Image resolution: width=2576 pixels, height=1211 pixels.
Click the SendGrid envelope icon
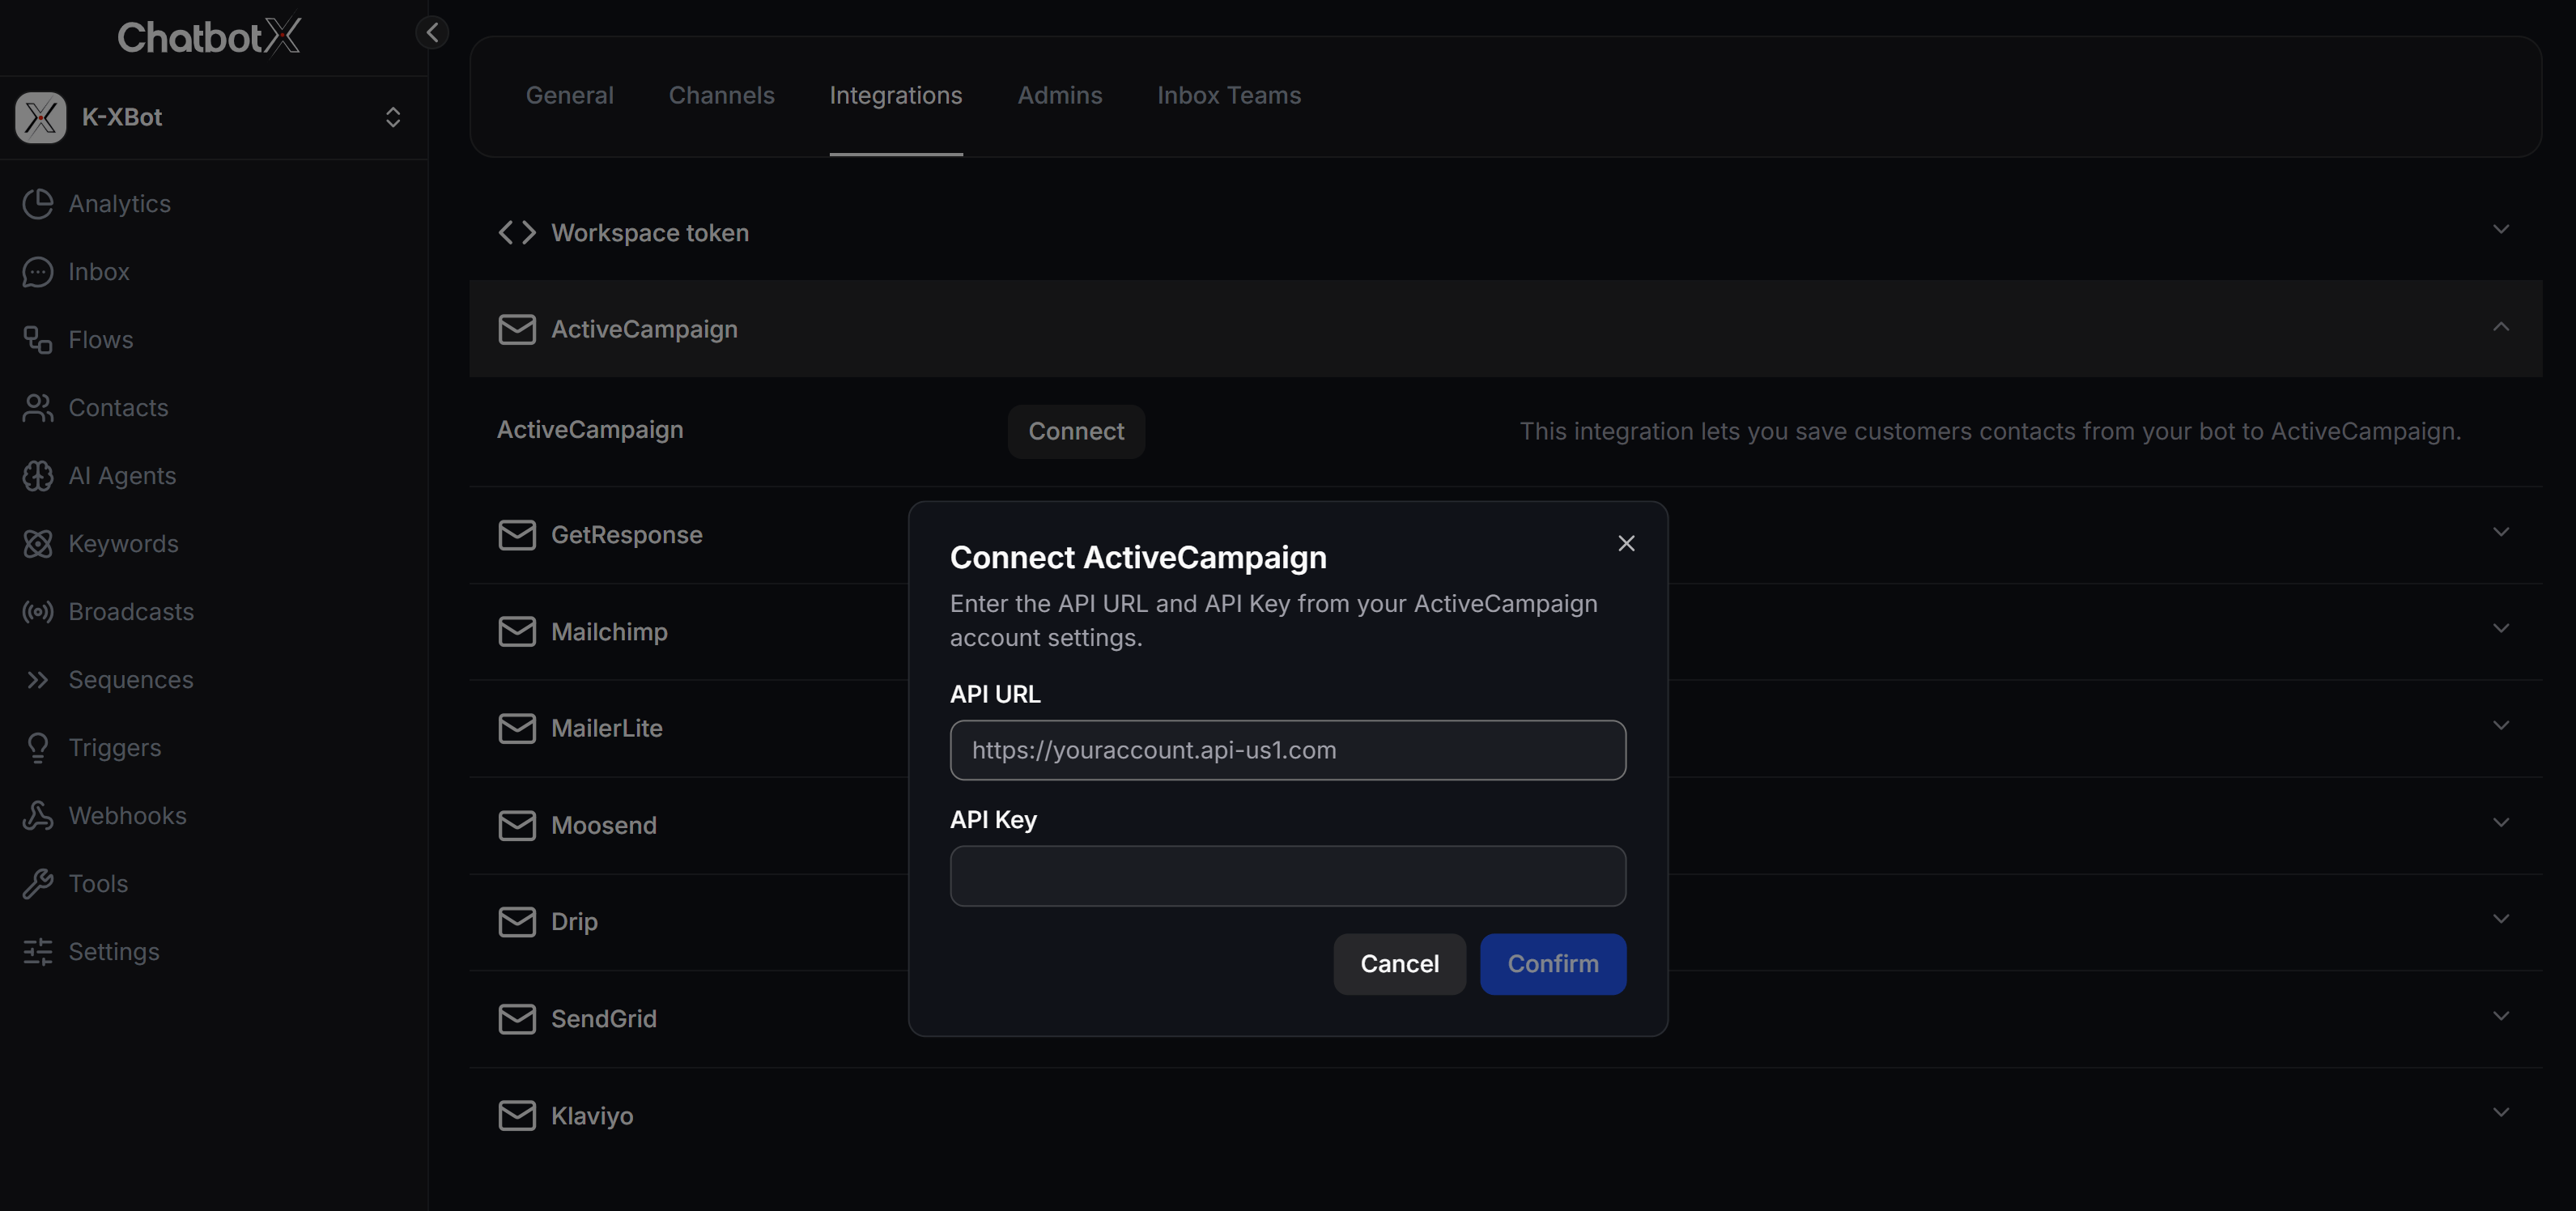(x=517, y=1018)
